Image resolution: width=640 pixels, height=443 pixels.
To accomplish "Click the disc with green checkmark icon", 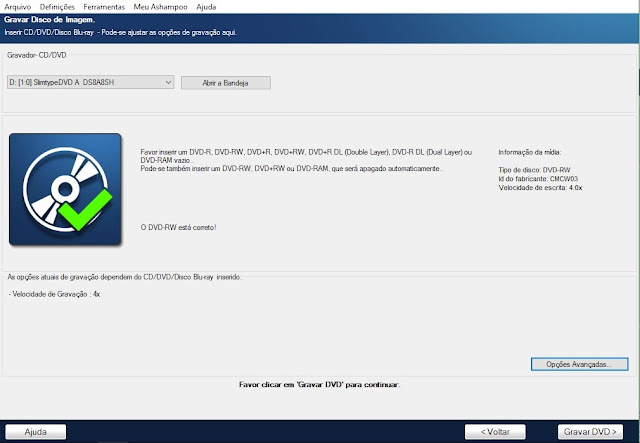I will pos(65,189).
